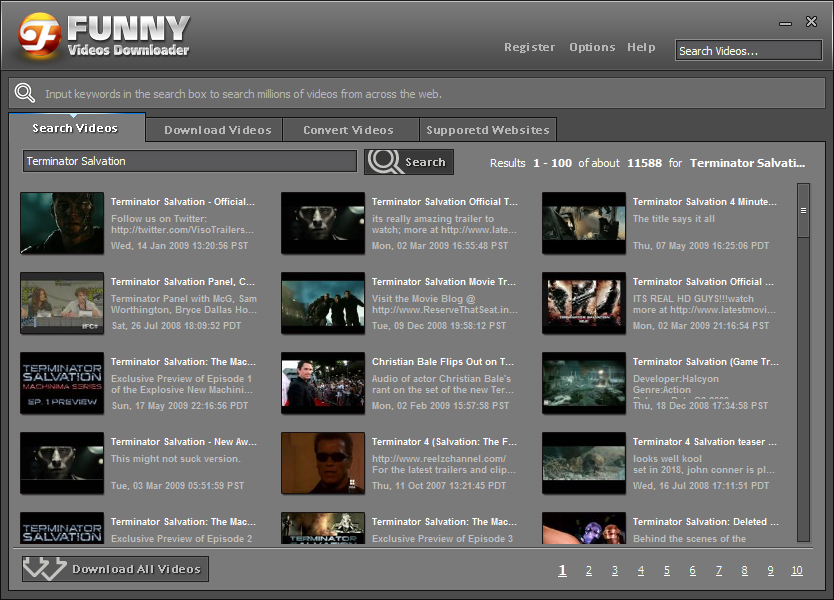Click 'This might not suck version.' description
The height and width of the screenshot is (600, 834).
[x=176, y=459]
